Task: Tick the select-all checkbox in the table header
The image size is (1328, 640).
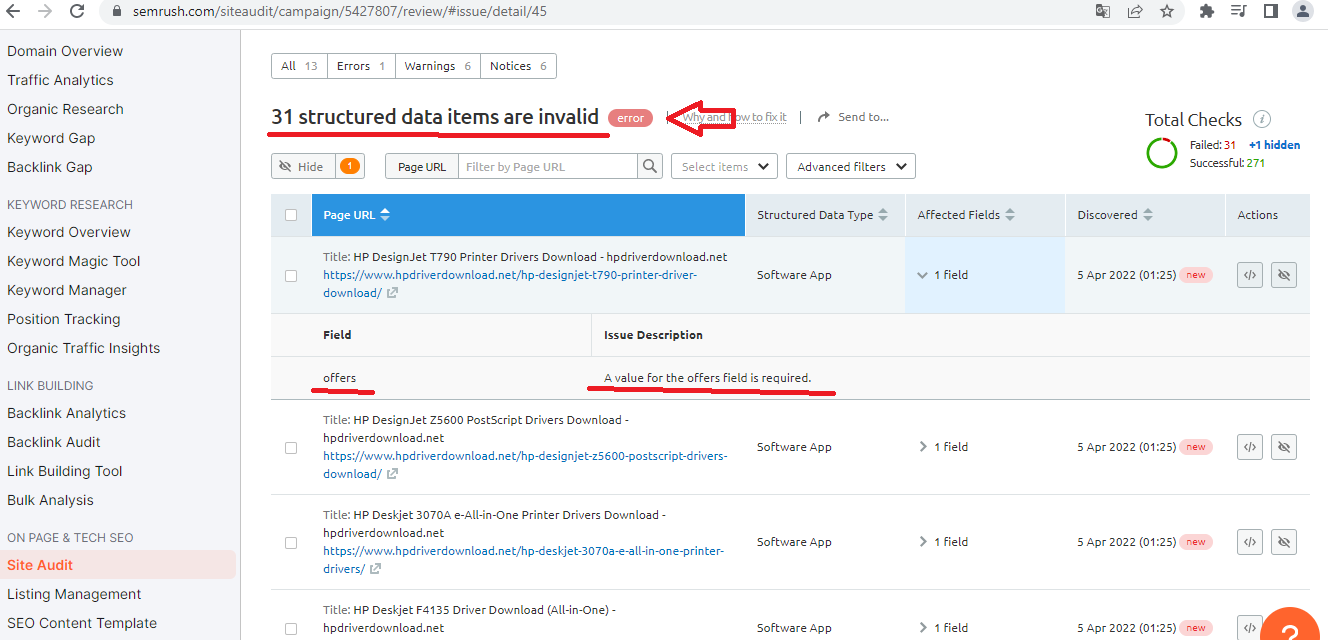Action: [291, 215]
